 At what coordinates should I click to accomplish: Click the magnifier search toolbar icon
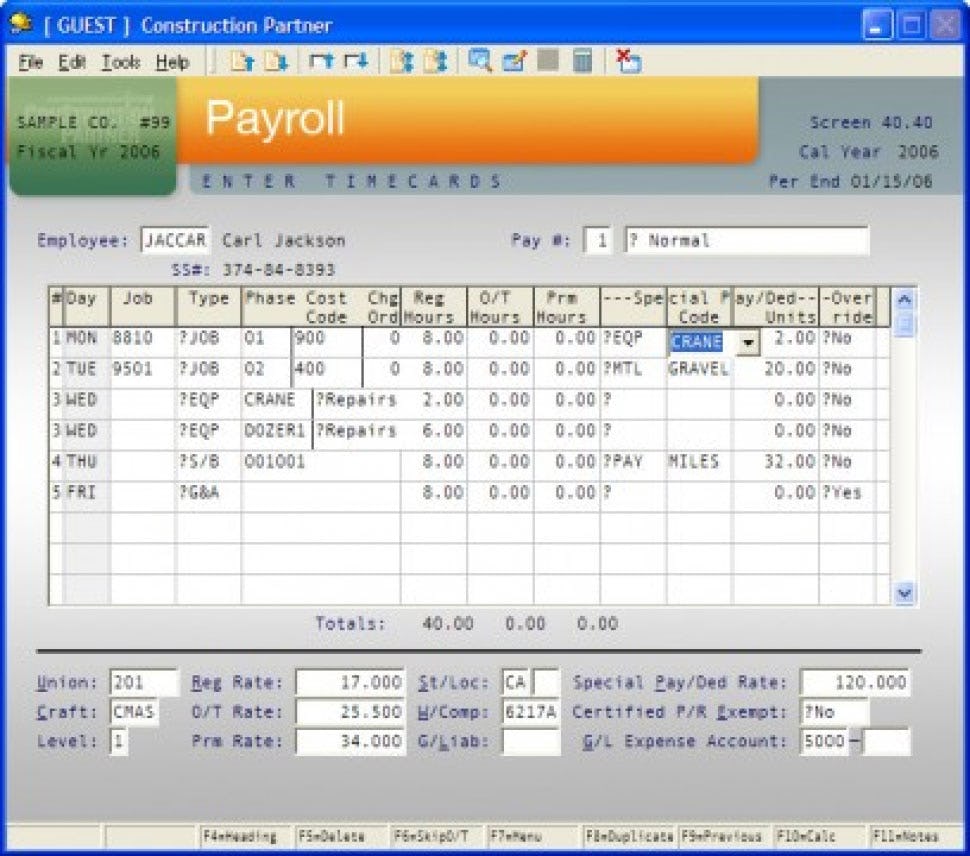tap(480, 62)
